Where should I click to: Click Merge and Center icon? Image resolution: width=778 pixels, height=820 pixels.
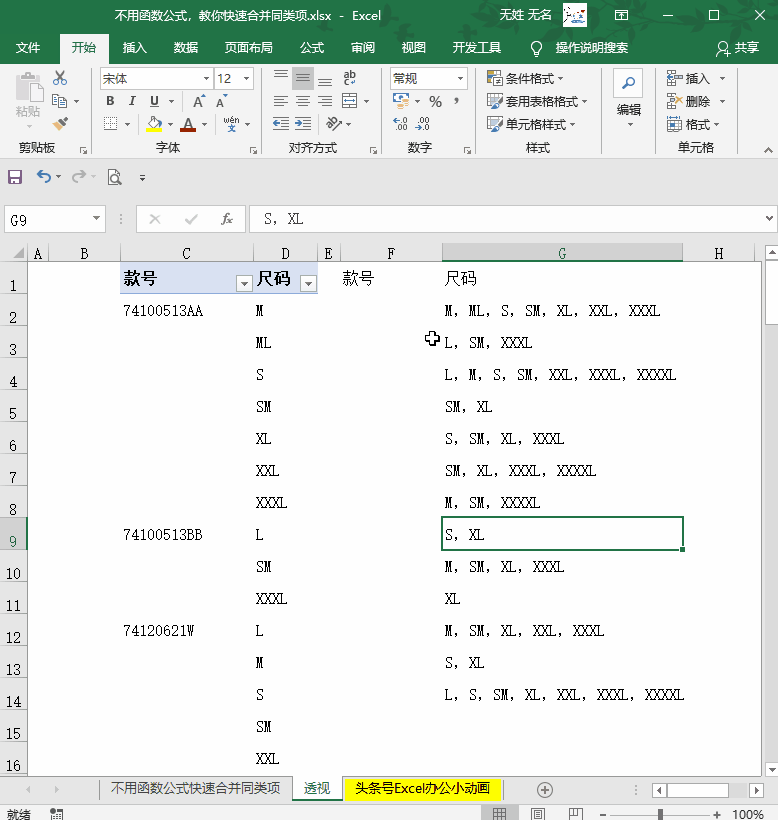pyautogui.click(x=349, y=101)
